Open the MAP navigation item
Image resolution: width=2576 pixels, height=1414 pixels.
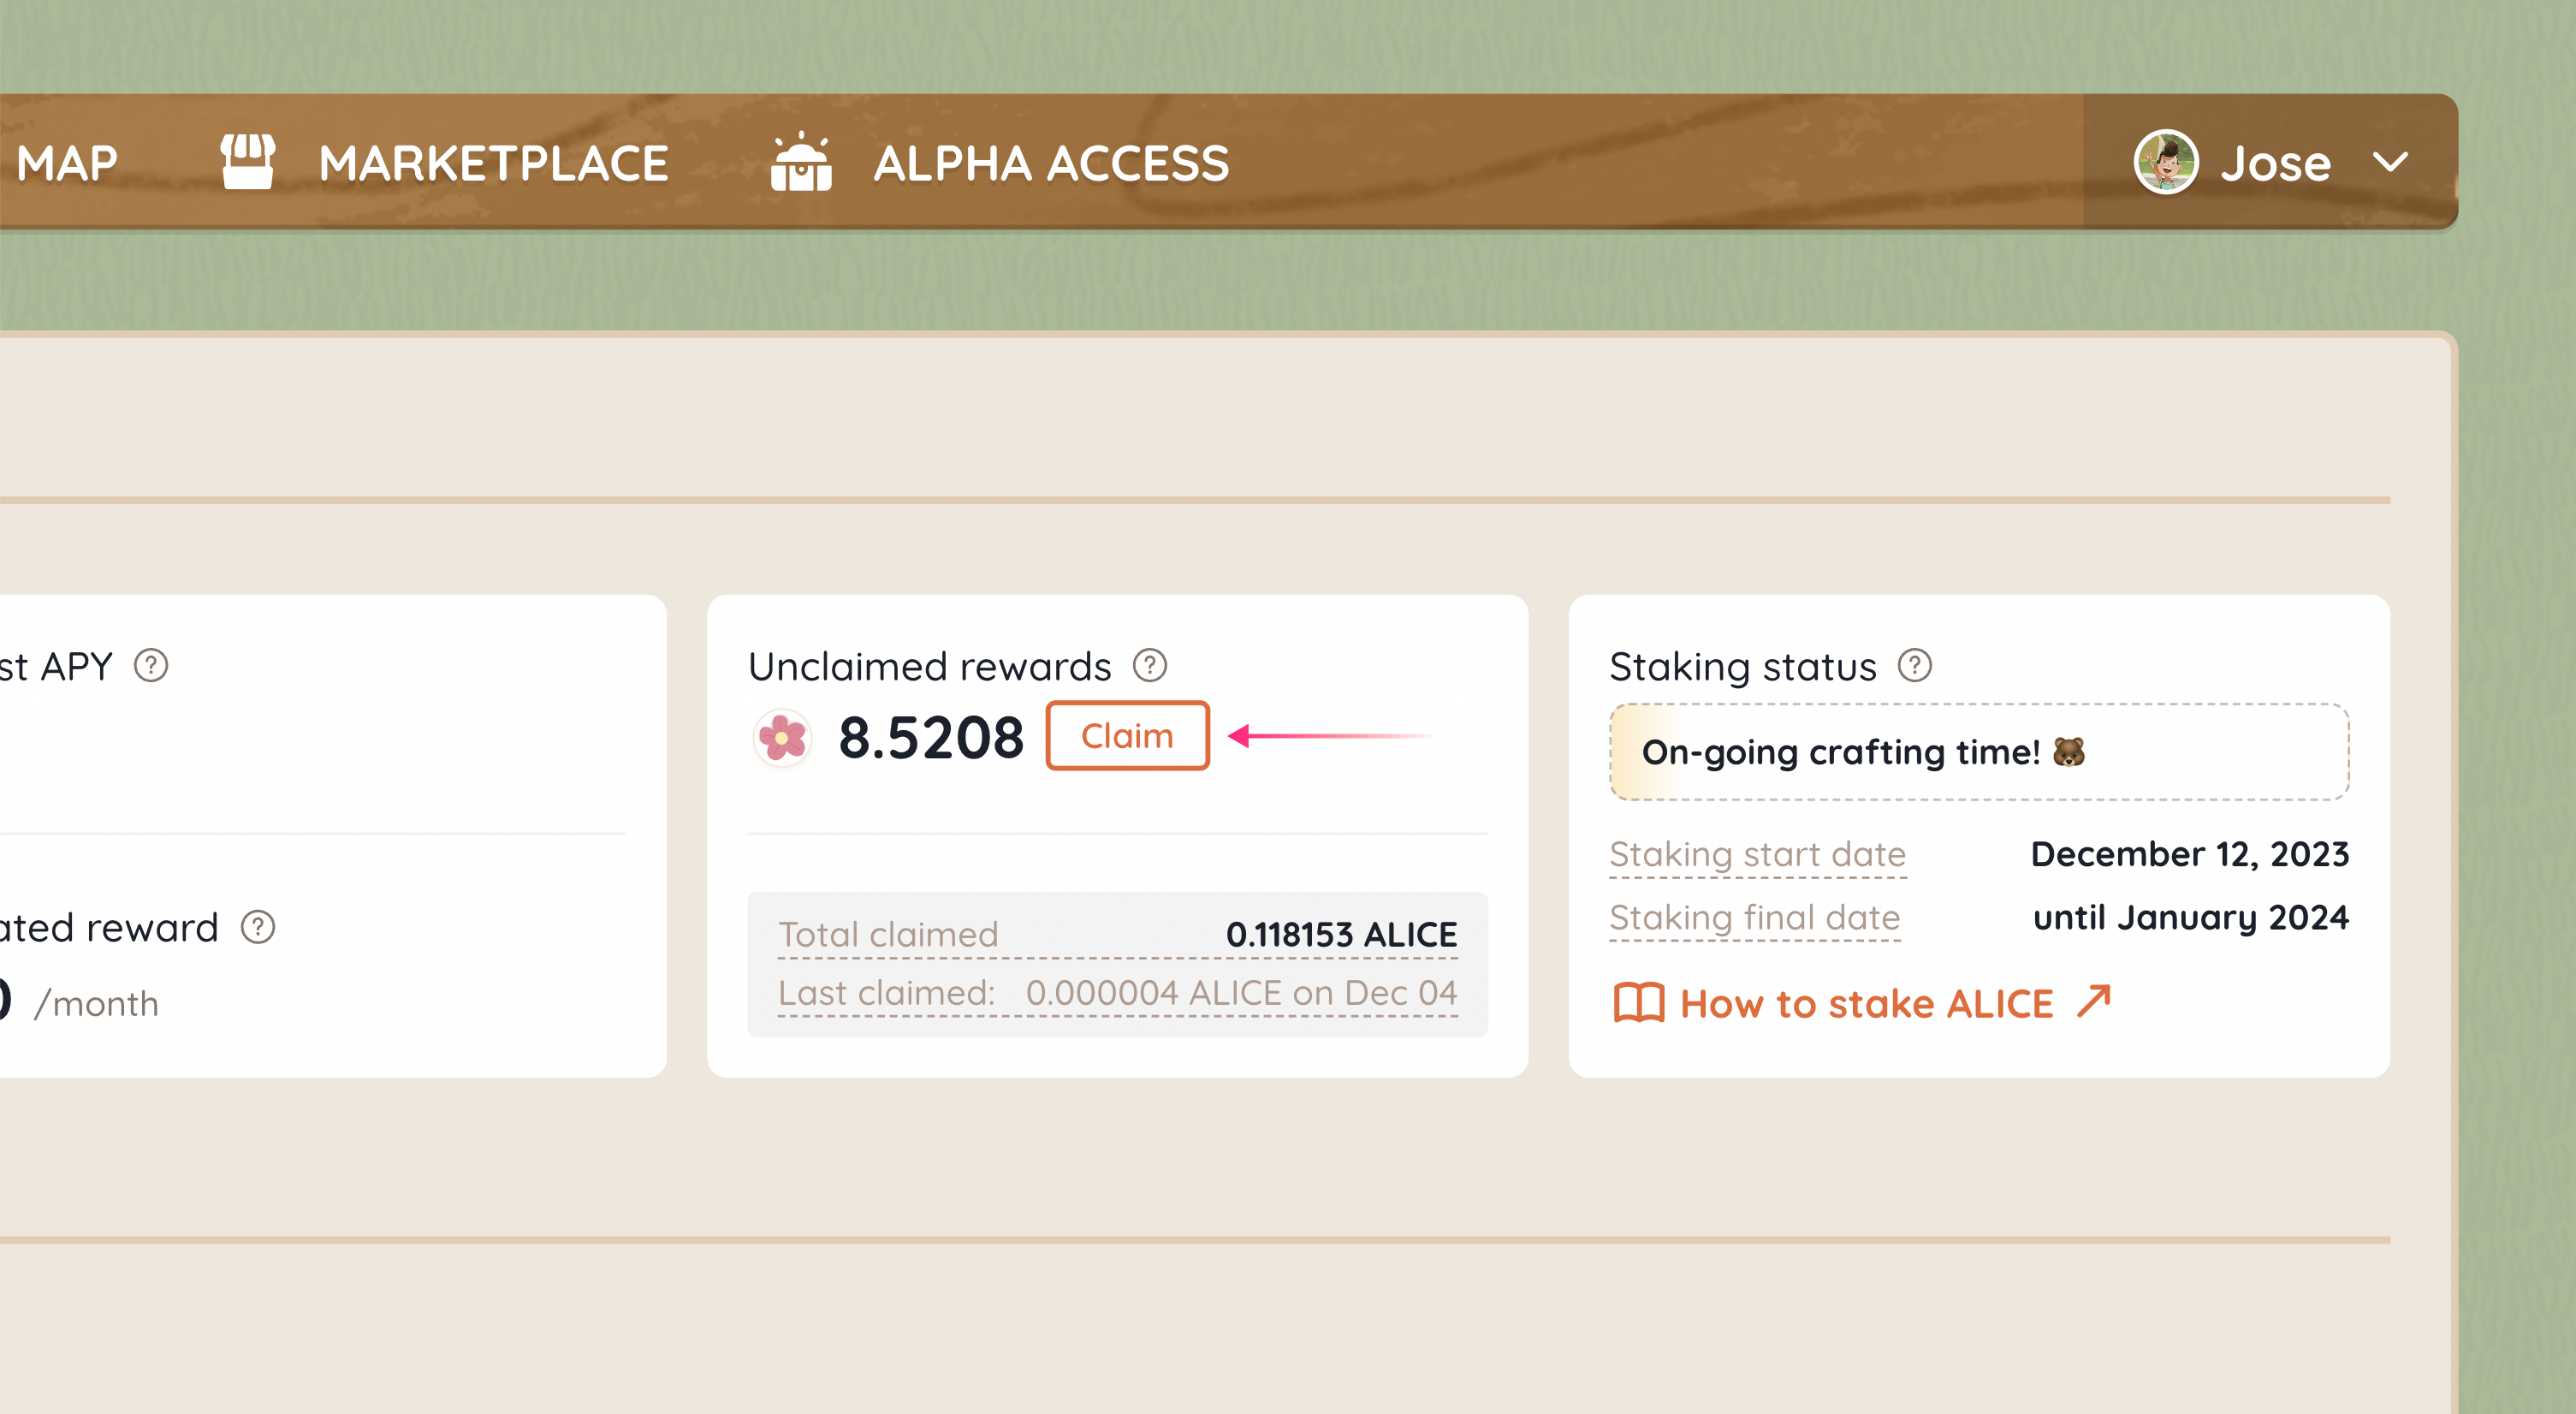pos(67,163)
